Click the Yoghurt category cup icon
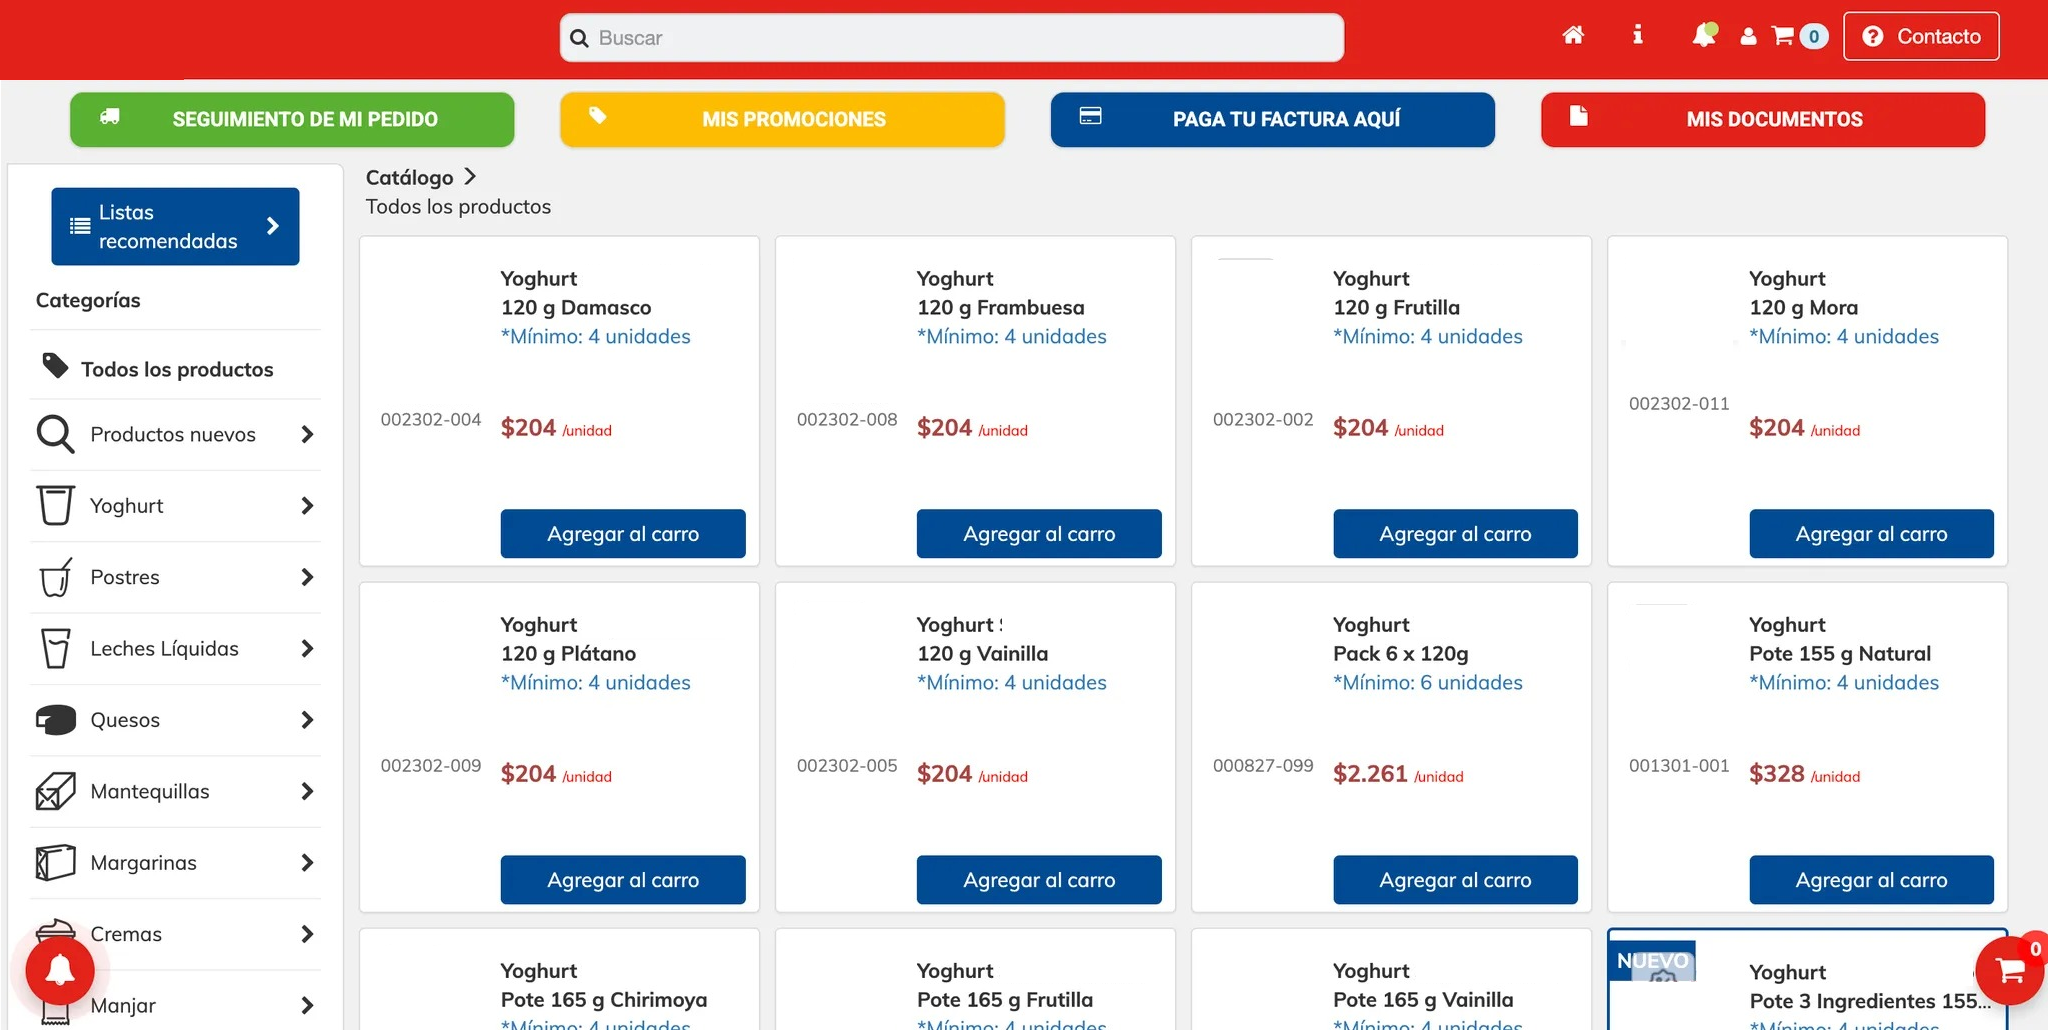Image resolution: width=2048 pixels, height=1030 pixels. tap(55, 505)
